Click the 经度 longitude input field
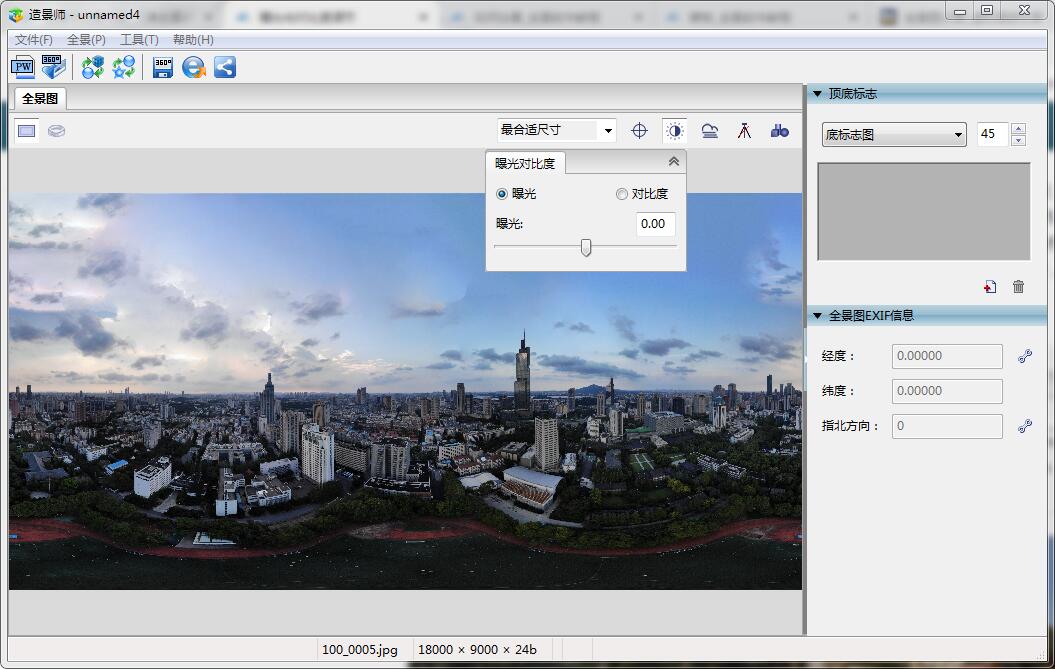 coord(947,356)
